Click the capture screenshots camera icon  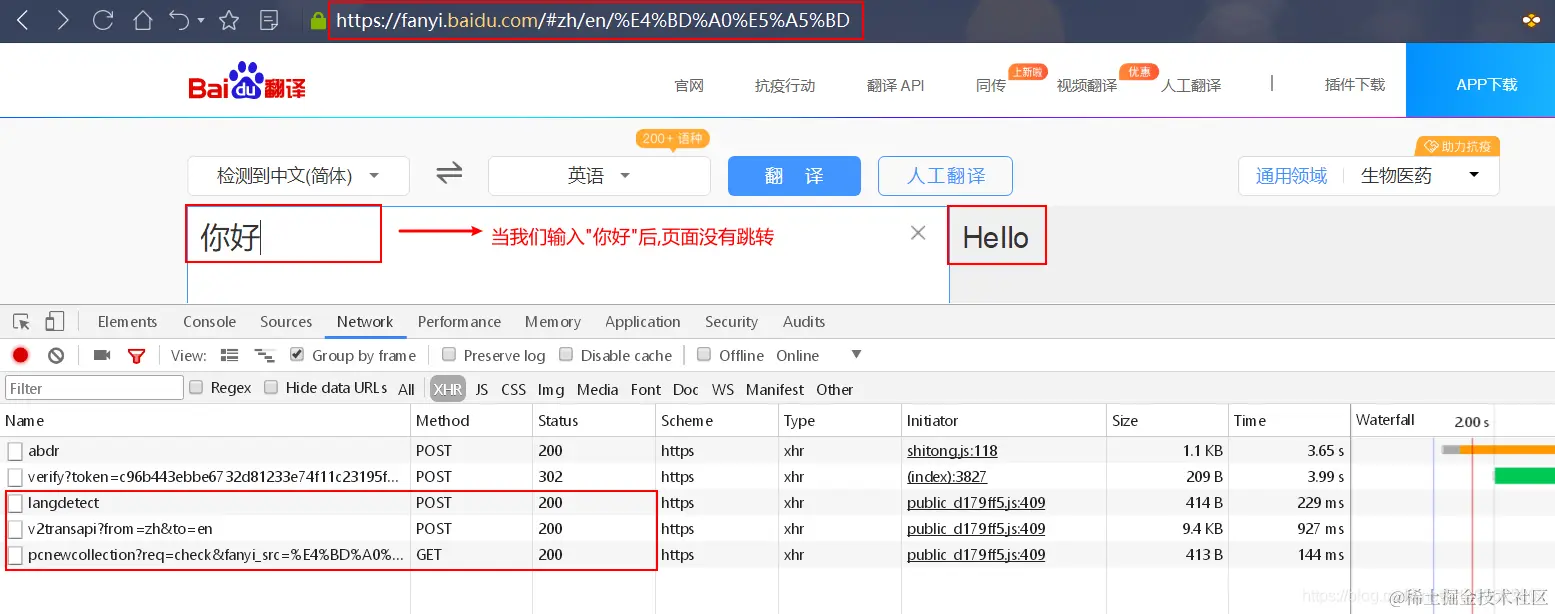tap(101, 355)
